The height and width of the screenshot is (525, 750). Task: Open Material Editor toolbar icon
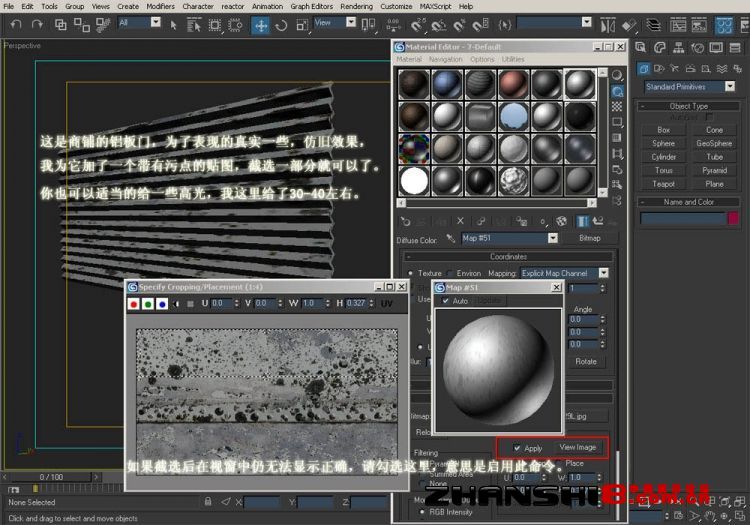pos(724,25)
